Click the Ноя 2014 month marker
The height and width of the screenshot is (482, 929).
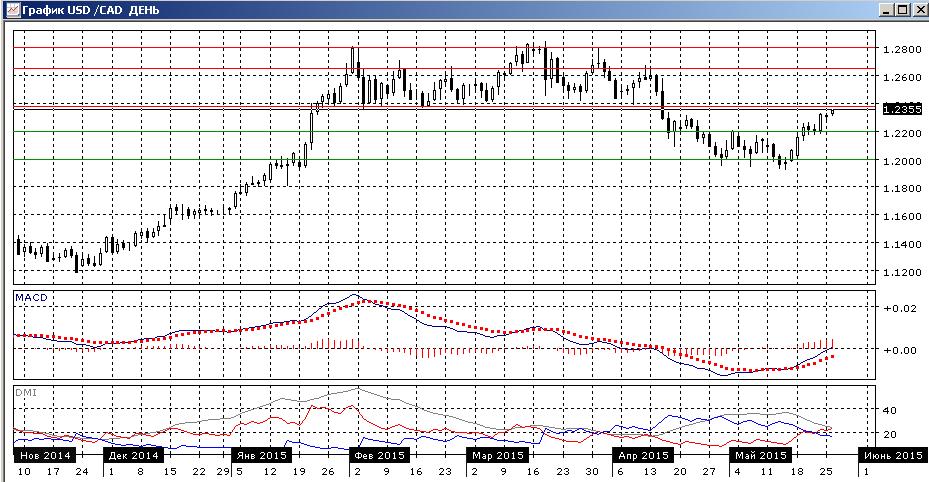click(44, 455)
